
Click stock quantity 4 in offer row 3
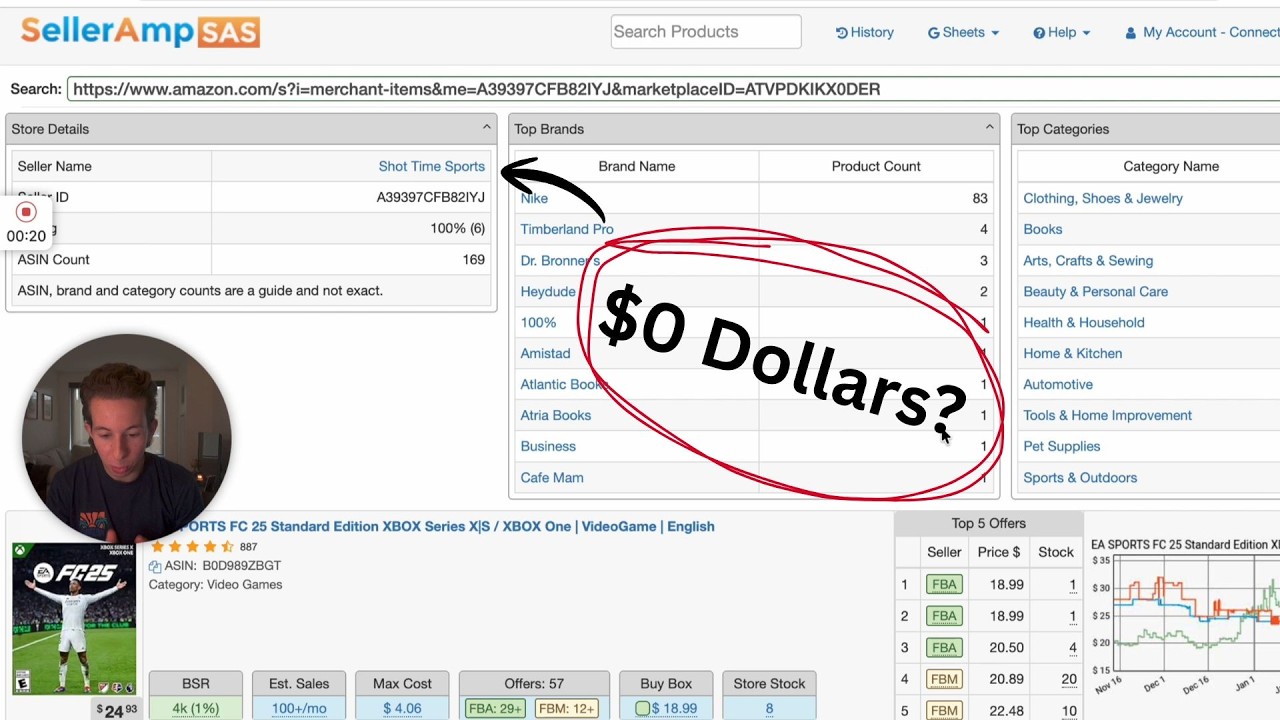click(x=1073, y=648)
